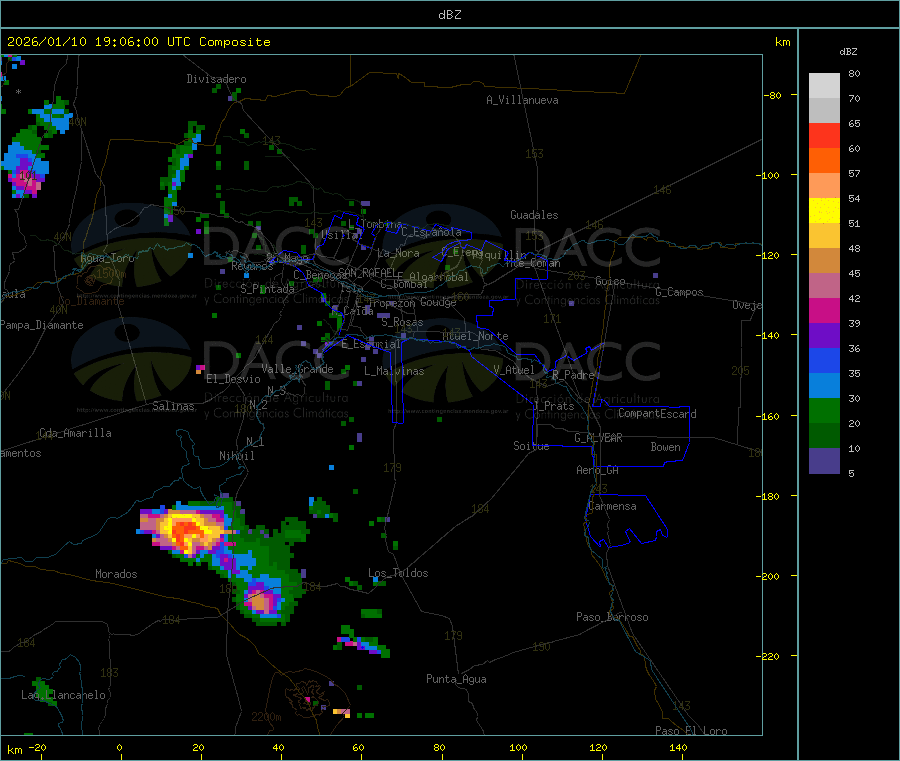Click the -80 km vertical axis tick

coord(773,95)
